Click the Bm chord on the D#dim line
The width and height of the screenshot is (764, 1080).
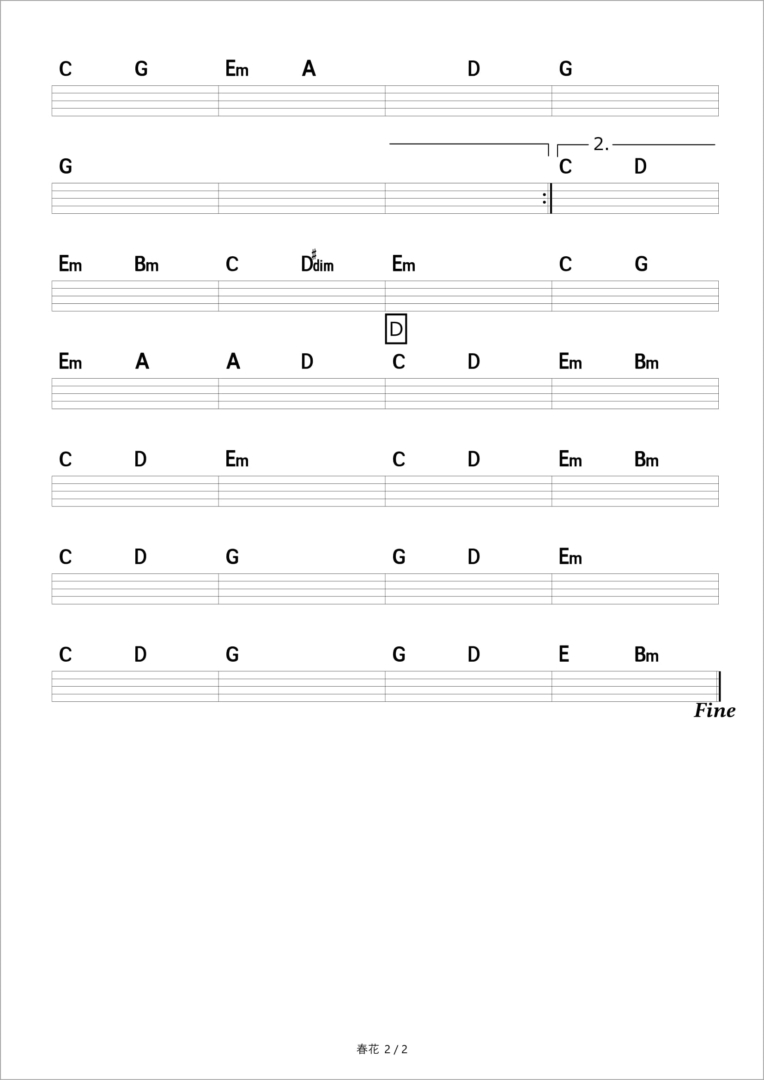146,264
